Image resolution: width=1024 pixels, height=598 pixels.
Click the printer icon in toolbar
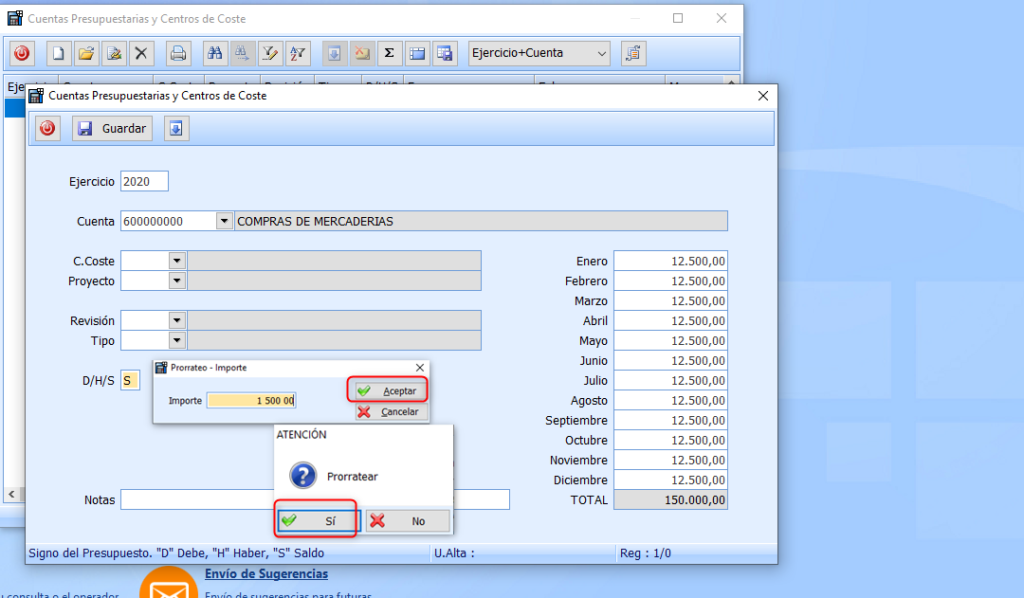pyautogui.click(x=178, y=53)
